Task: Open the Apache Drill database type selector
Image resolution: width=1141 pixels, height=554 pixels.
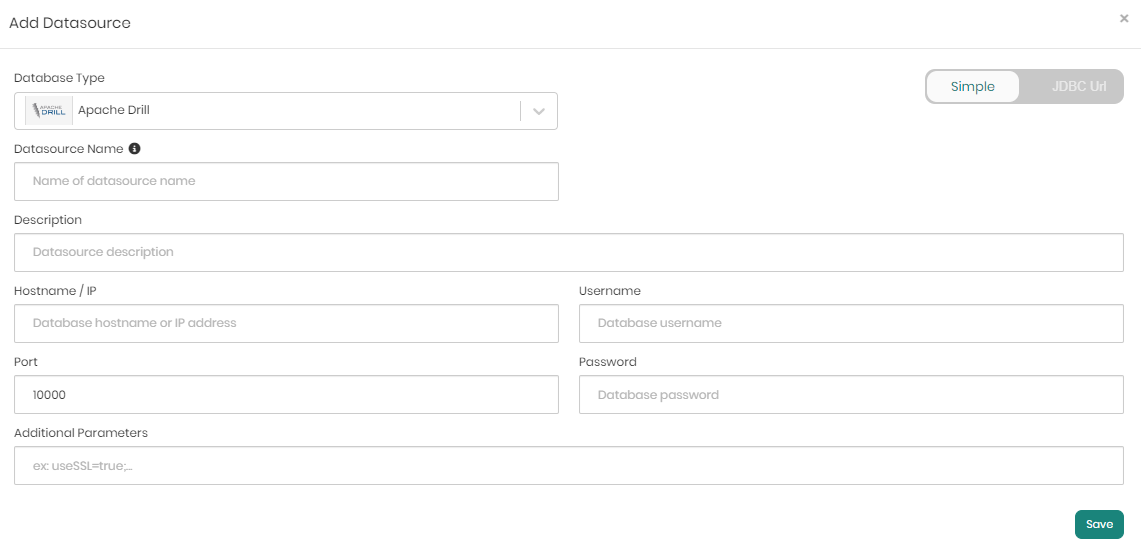Action: point(270,111)
